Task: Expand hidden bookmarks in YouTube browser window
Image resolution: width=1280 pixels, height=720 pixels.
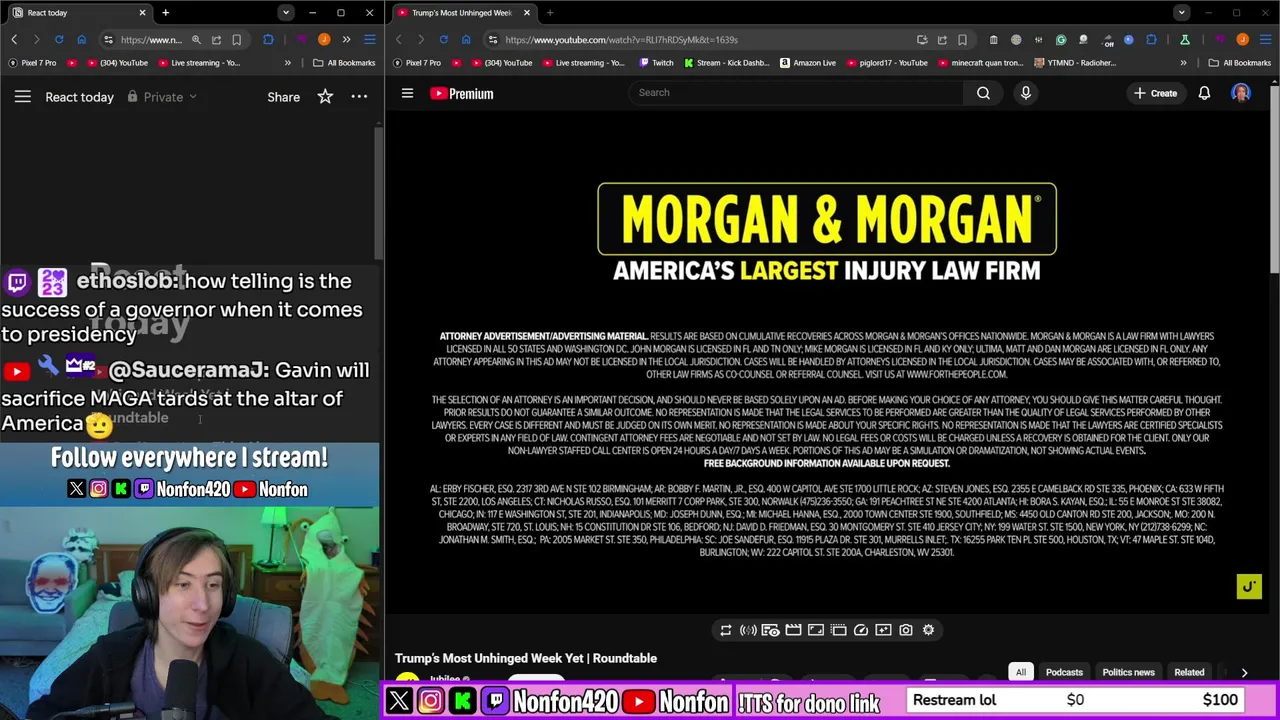Action: [1183, 62]
